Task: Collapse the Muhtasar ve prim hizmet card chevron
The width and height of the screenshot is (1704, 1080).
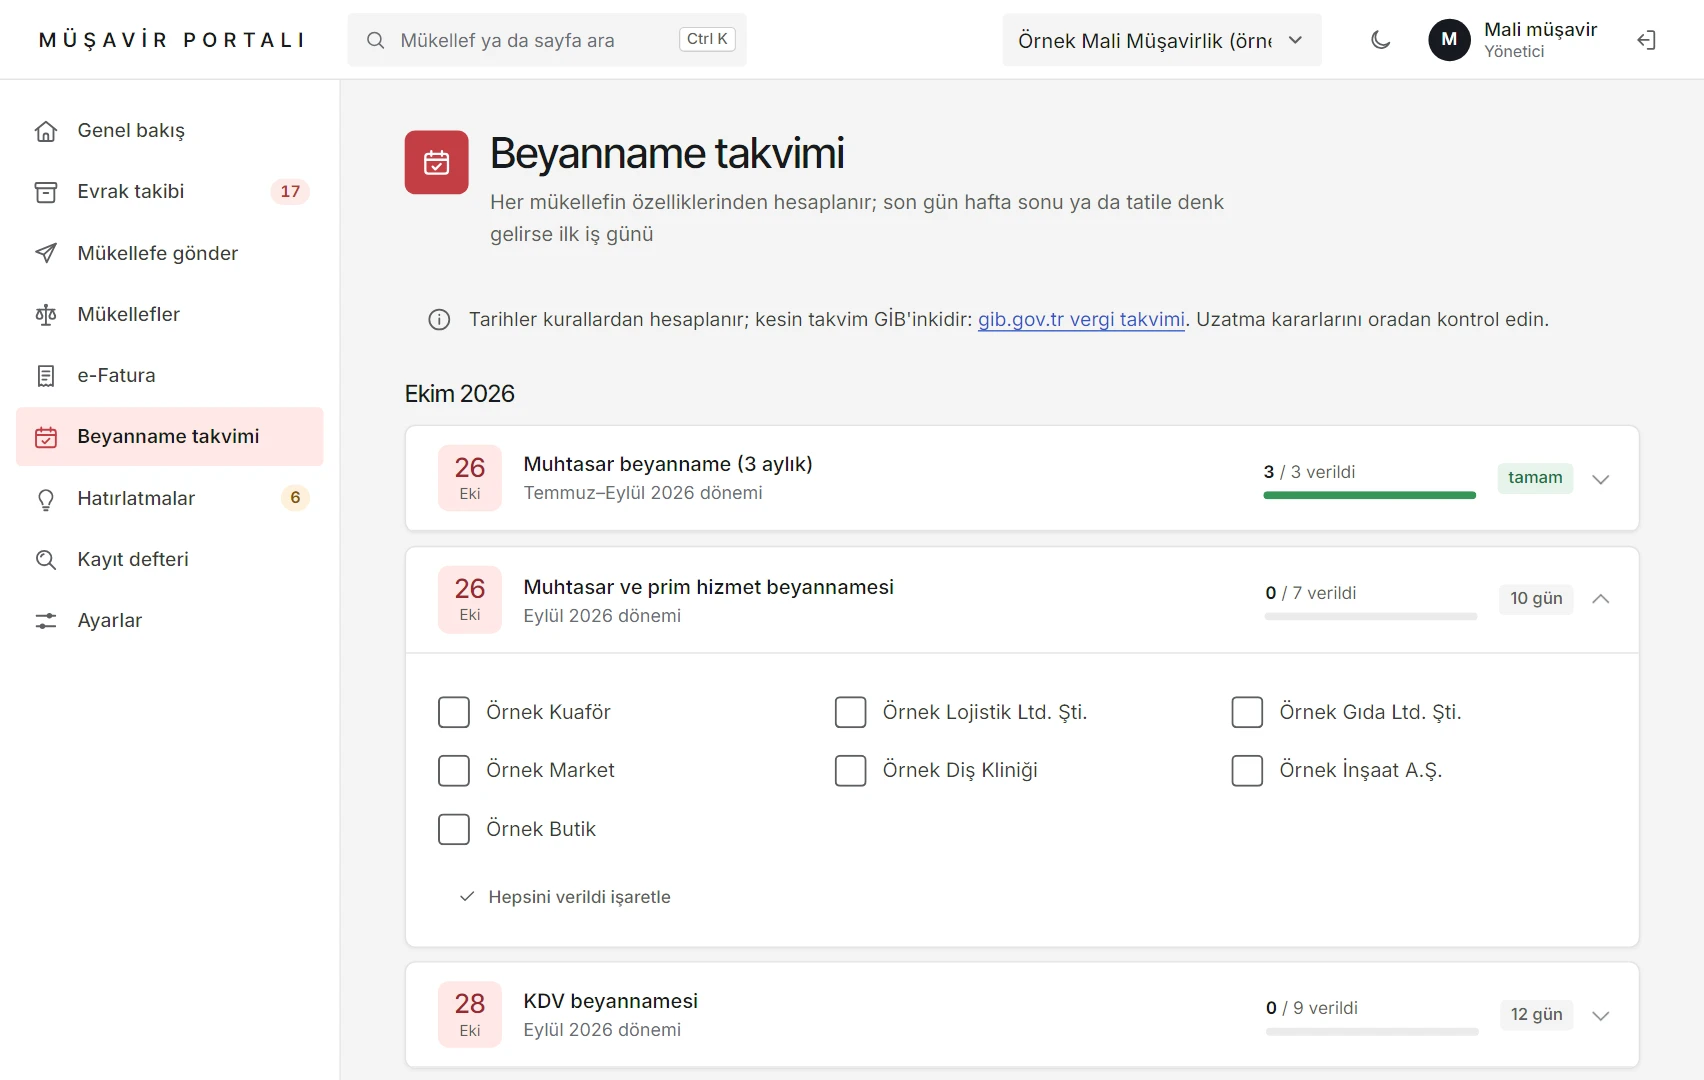Action: tap(1601, 599)
